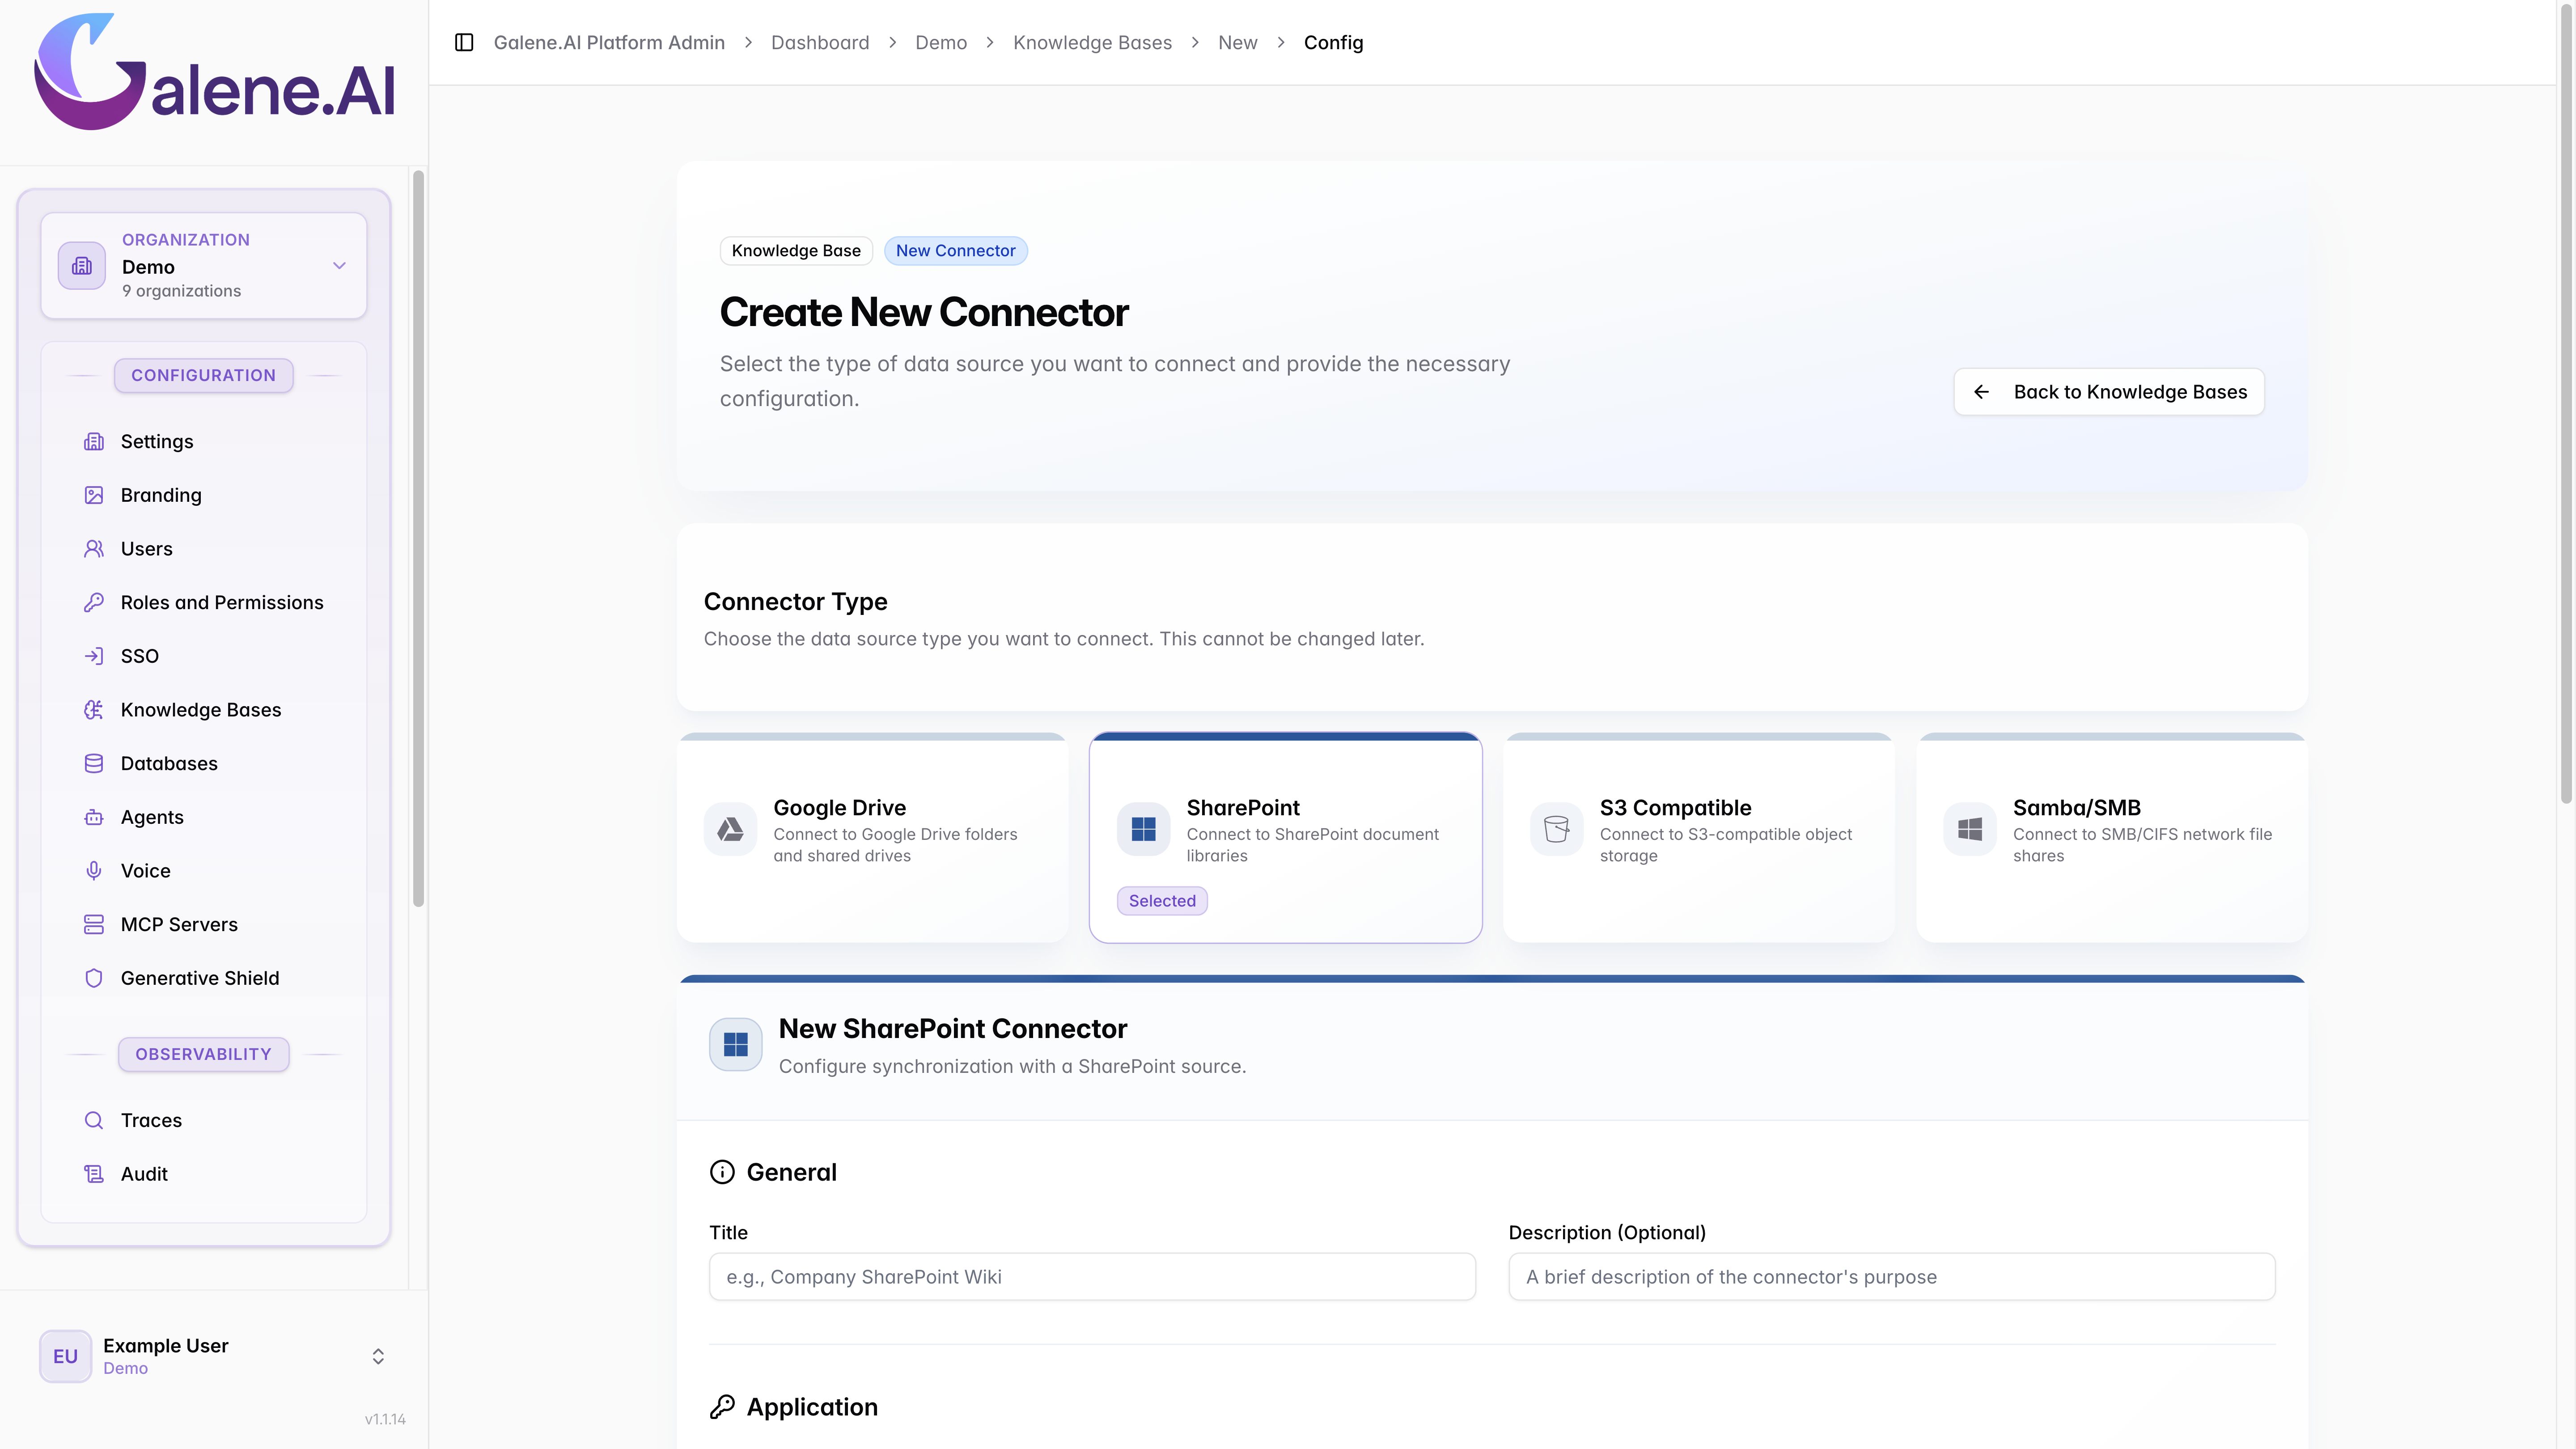This screenshot has height=1449, width=2576.
Task: Click the Title input field
Action: click(x=1093, y=1277)
